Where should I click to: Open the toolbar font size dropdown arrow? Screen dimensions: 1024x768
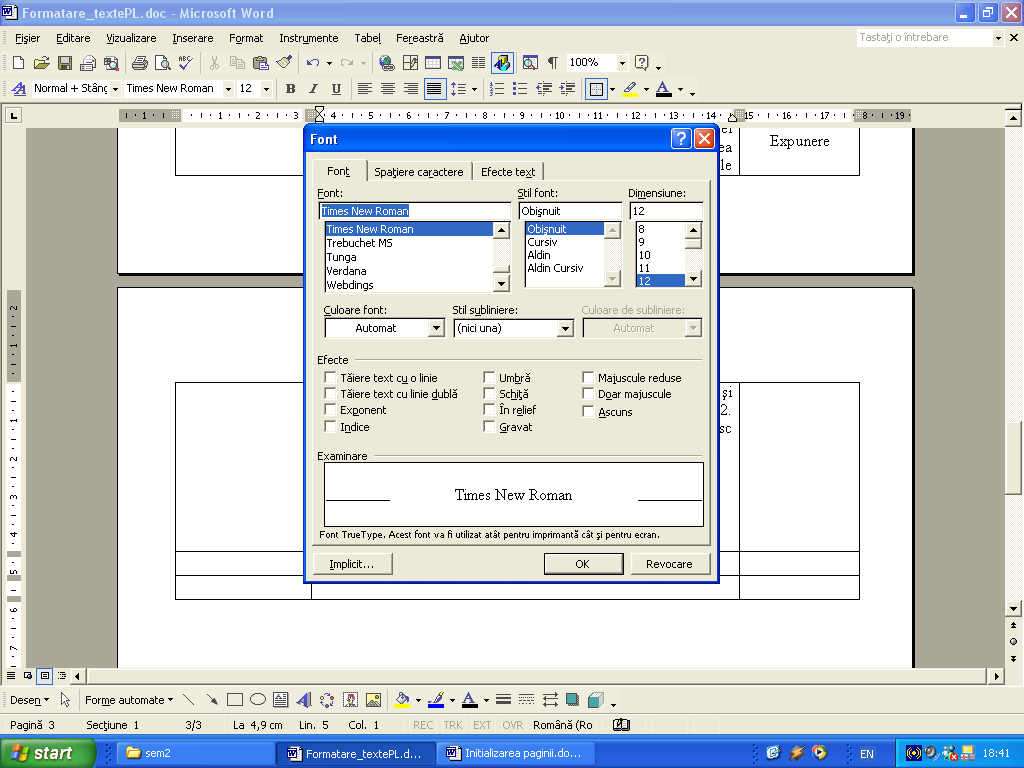(x=266, y=89)
